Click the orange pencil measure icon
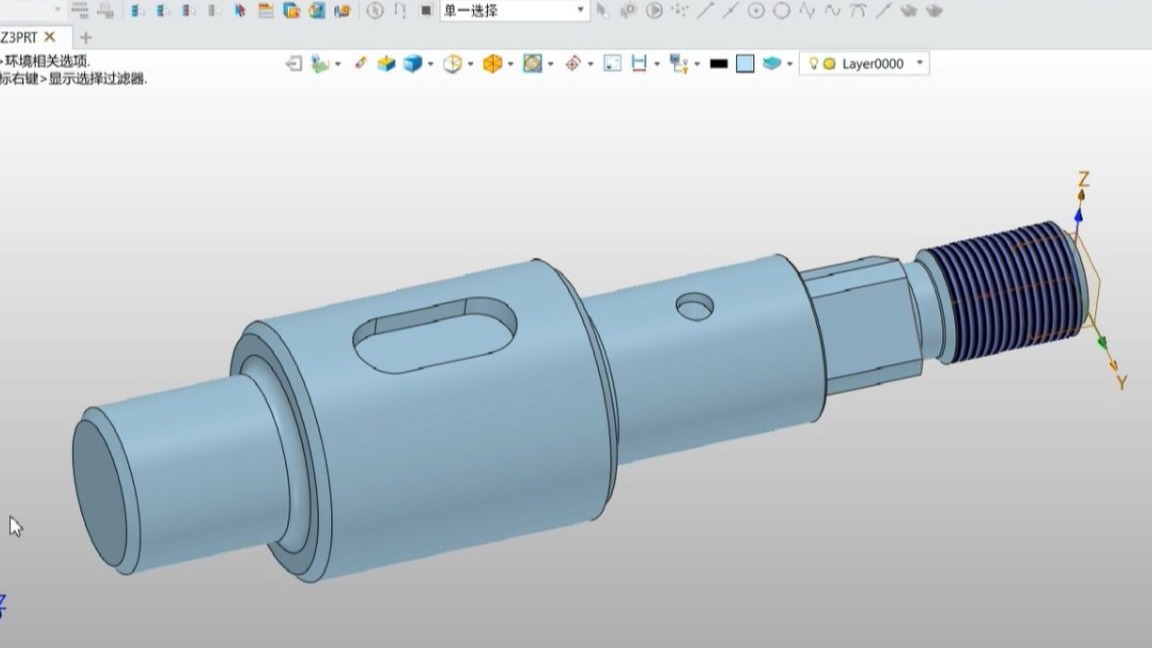Image resolution: width=1152 pixels, height=648 pixels. 360,63
